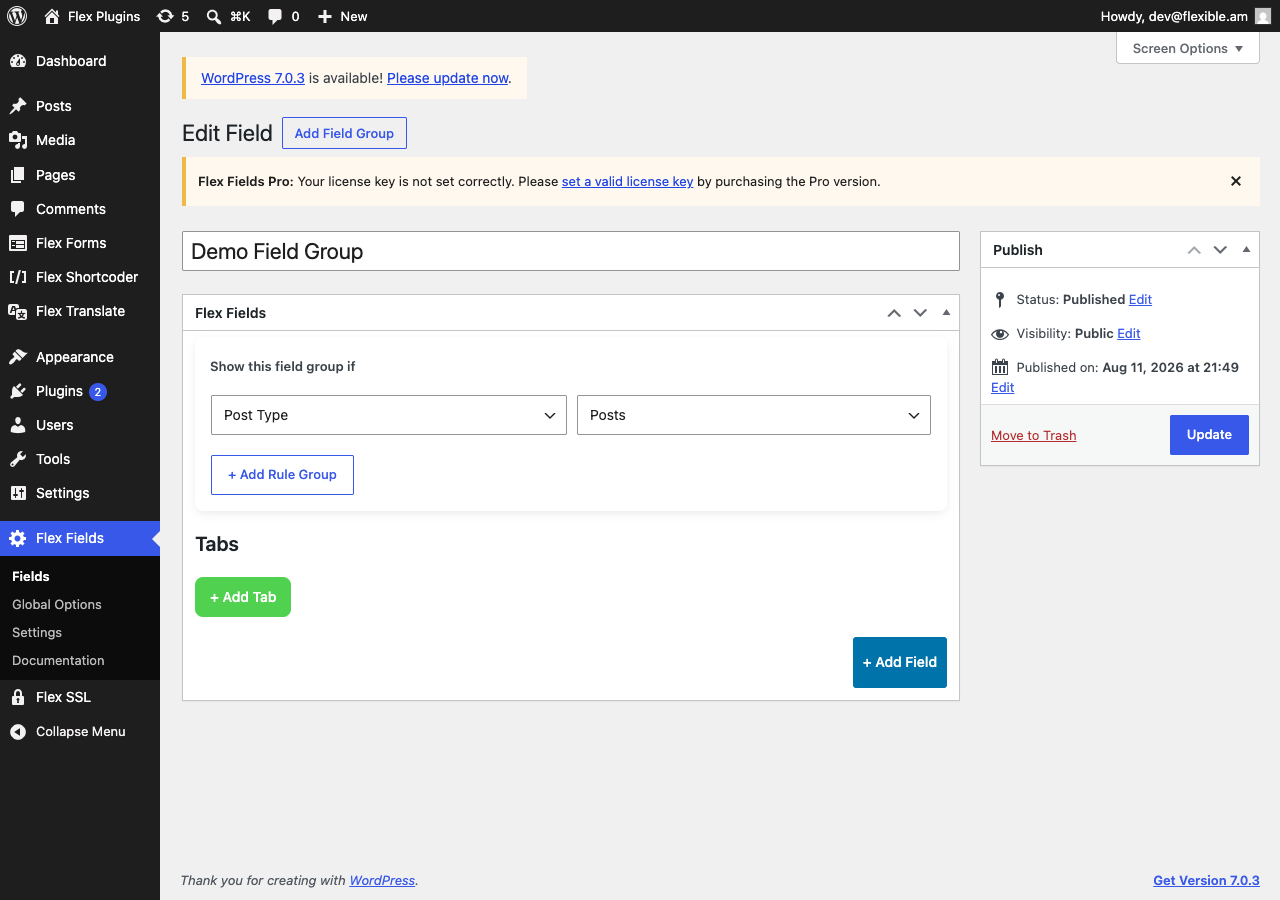Click the Add Rule Group button

pyautogui.click(x=282, y=475)
